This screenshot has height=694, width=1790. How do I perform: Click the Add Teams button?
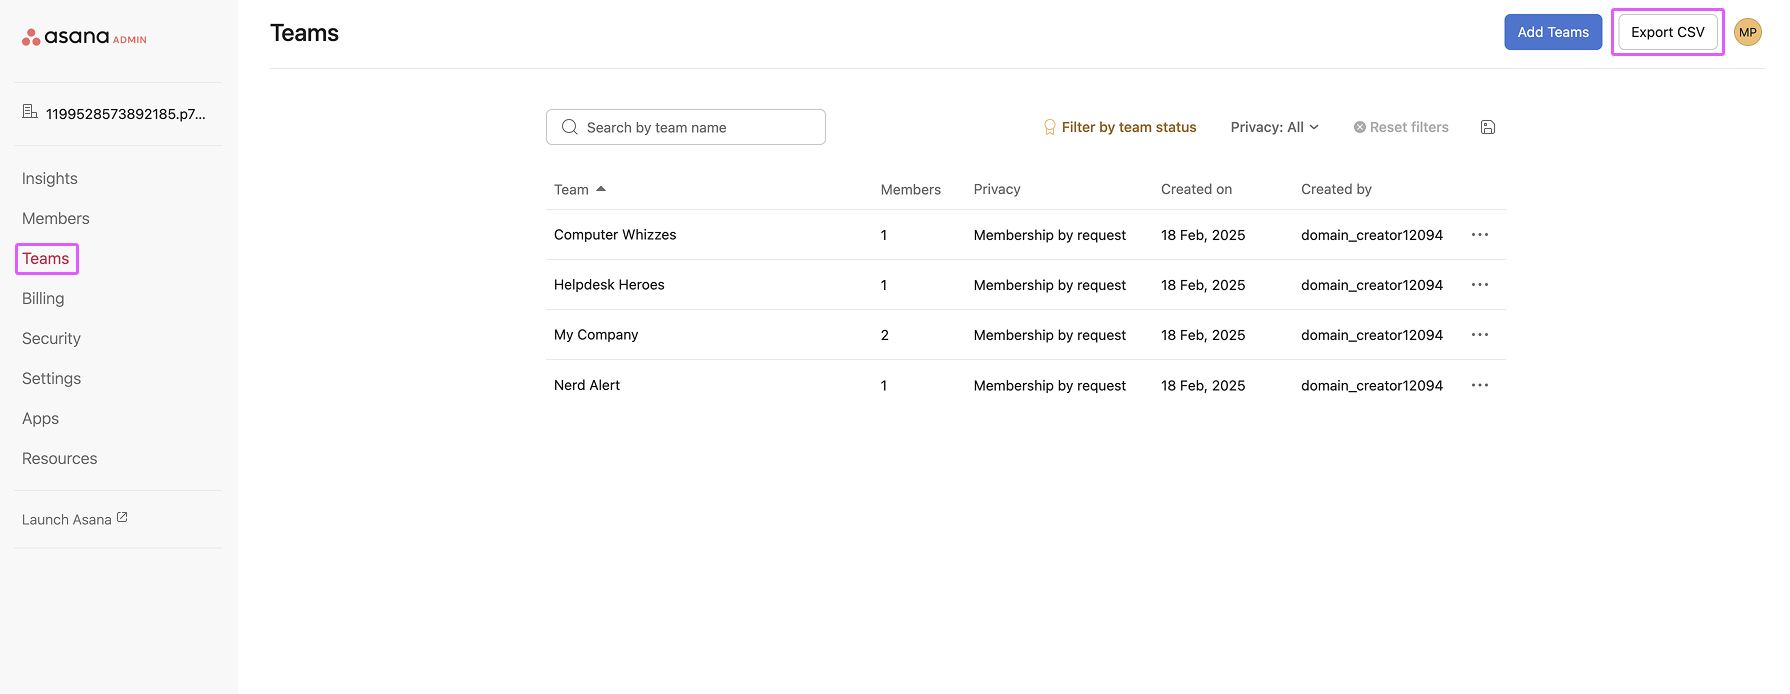tap(1552, 32)
